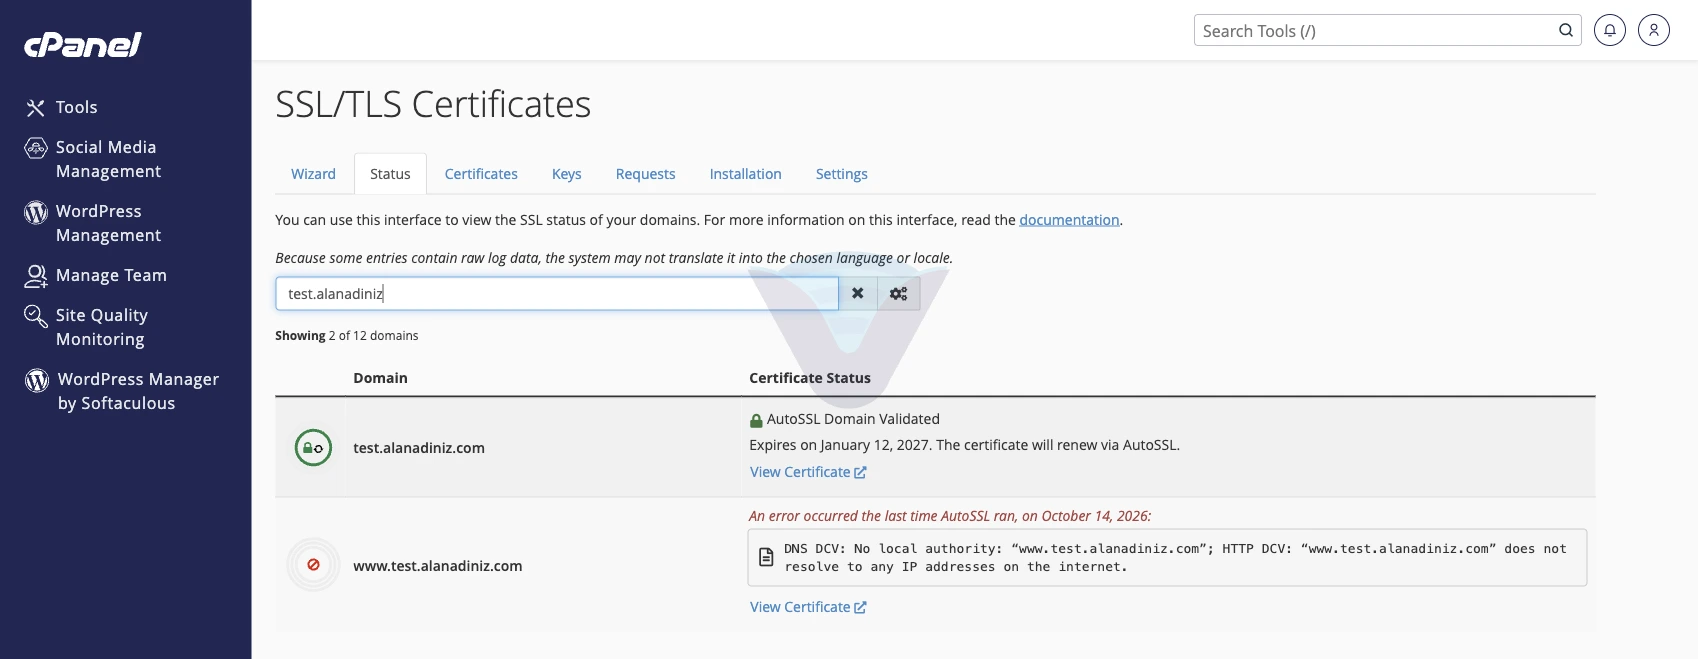Open the filter options gear button
Viewport: 1698px width, 659px height.
point(899,294)
